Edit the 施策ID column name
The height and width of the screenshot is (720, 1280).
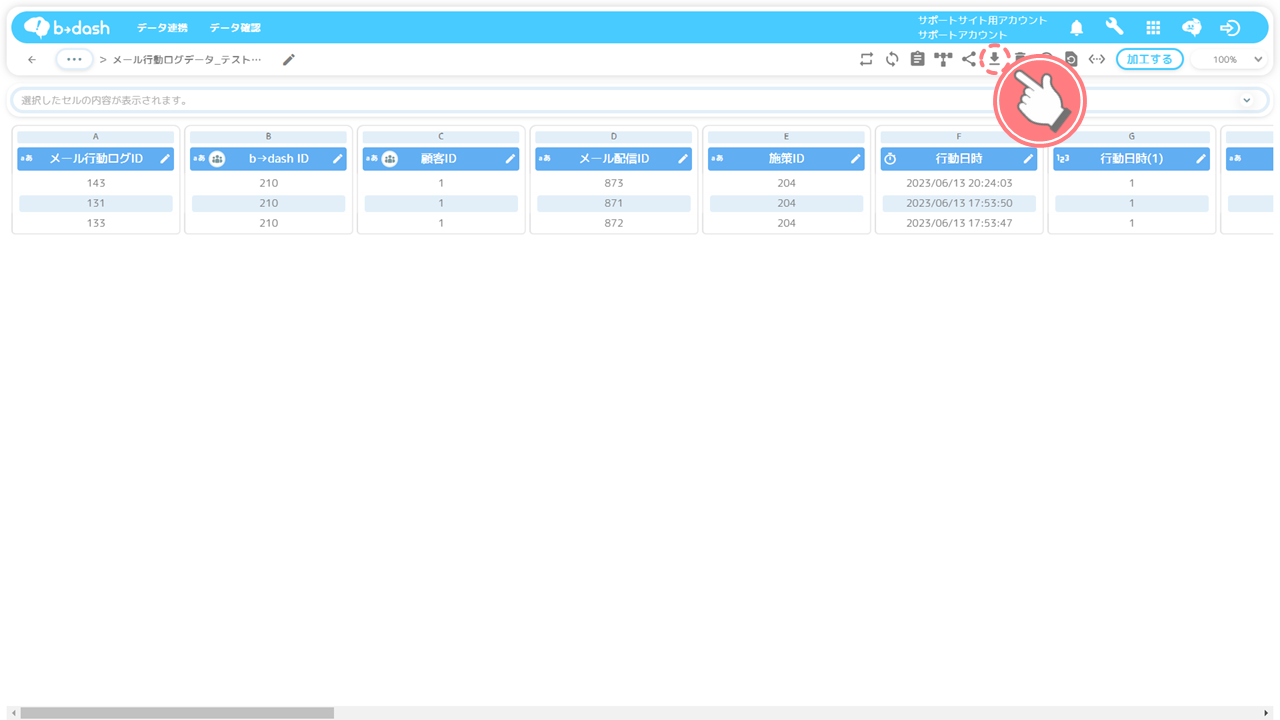pos(856,159)
